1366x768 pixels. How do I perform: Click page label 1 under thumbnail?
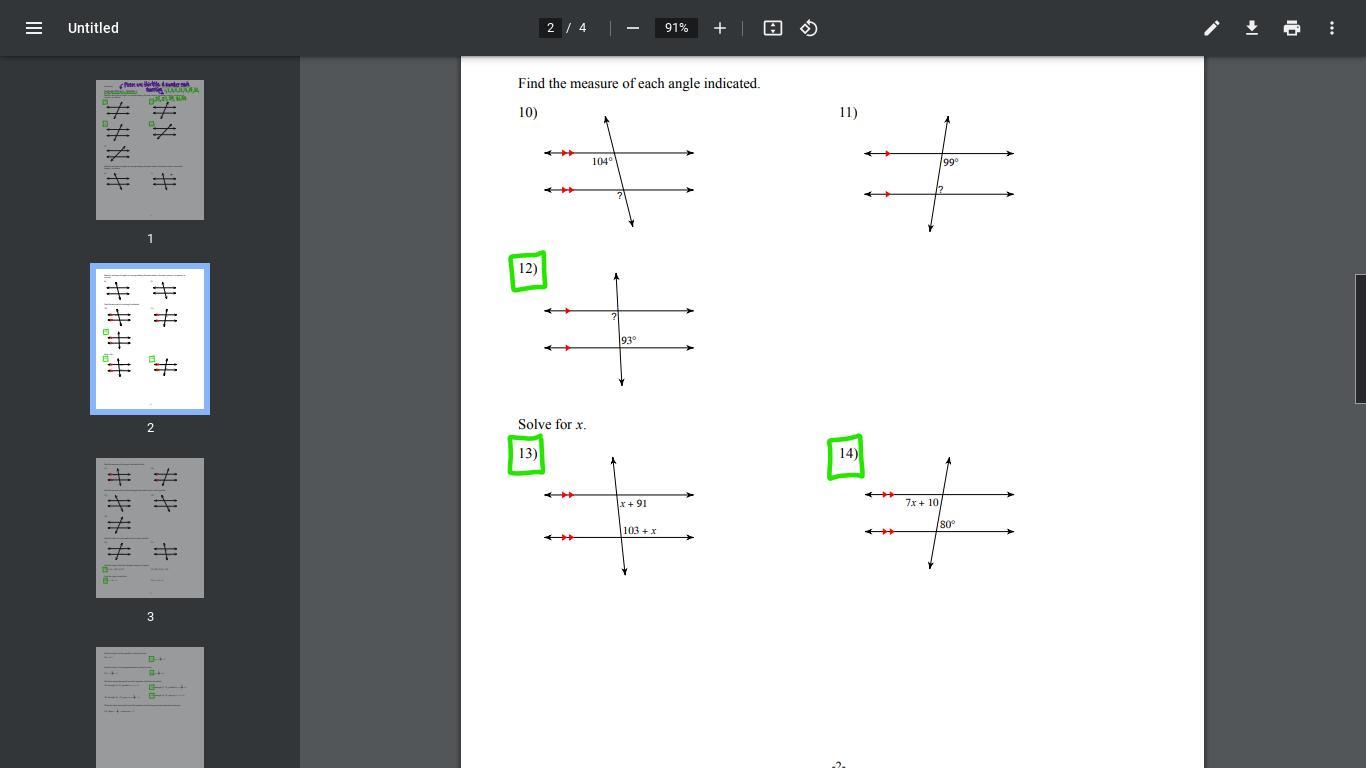[150, 238]
